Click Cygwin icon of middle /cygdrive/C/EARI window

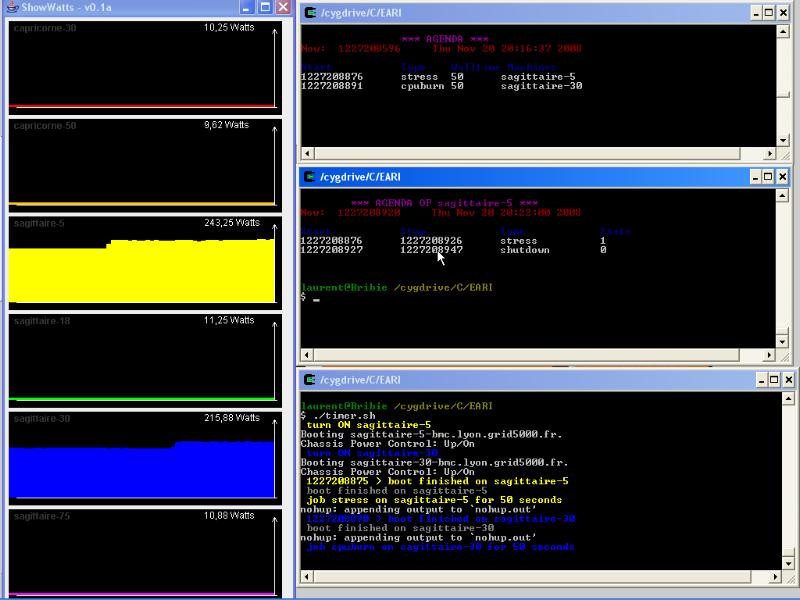310,177
